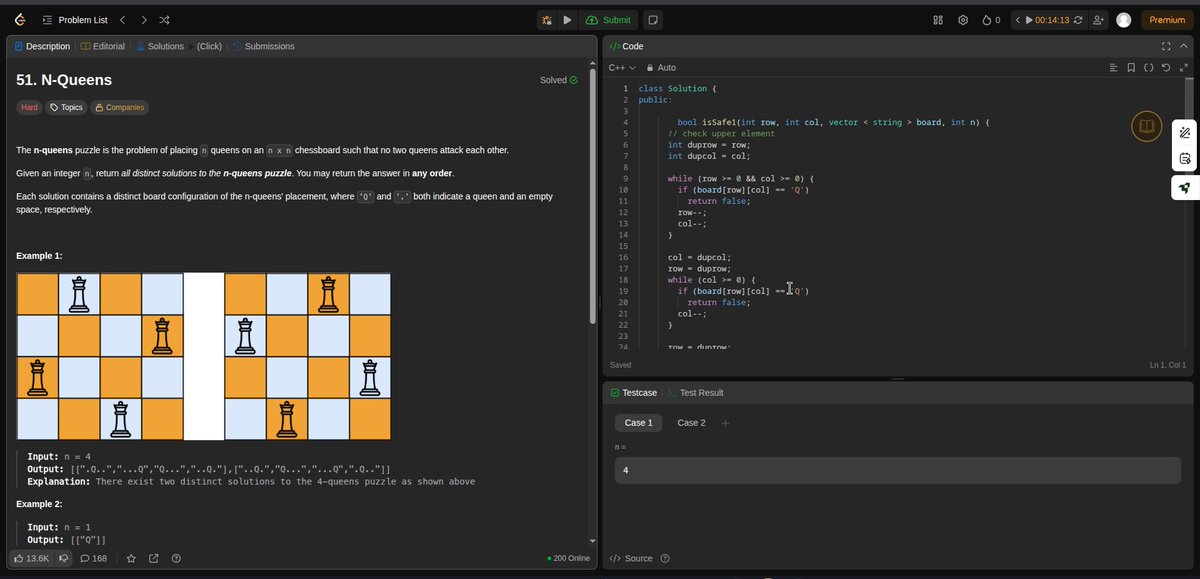This screenshot has width=1200, height=579.
Task: Toggle fullscreen mode for the Code panel
Action: 1166,46
